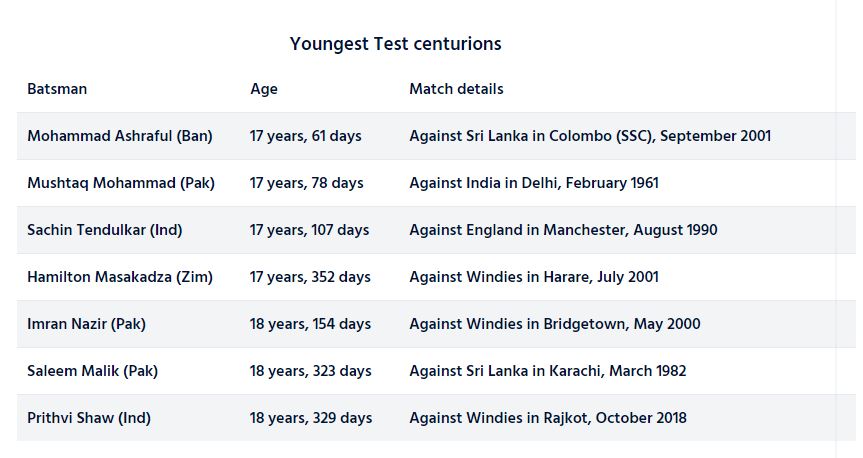This screenshot has height=458, width=863.
Task: Click the Delhi February 1961 match details
Action: (534, 183)
